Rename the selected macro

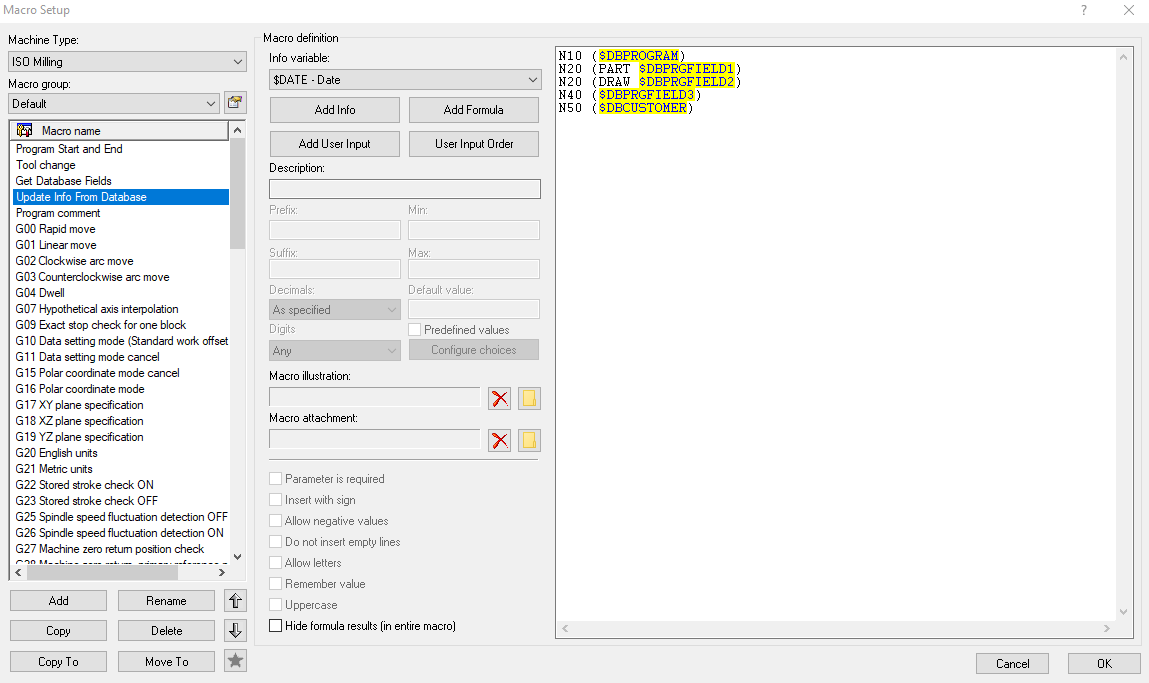166,601
